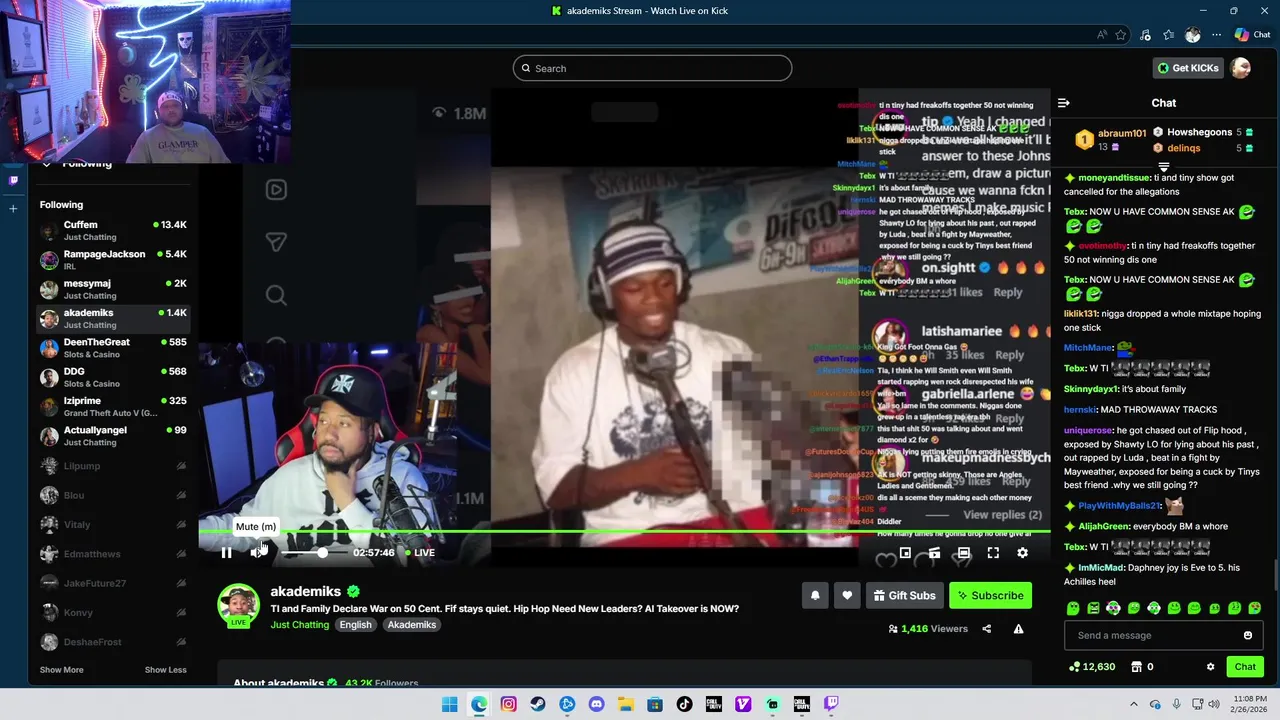Mute the stream volume
The image size is (1280, 720).
pos(256,552)
